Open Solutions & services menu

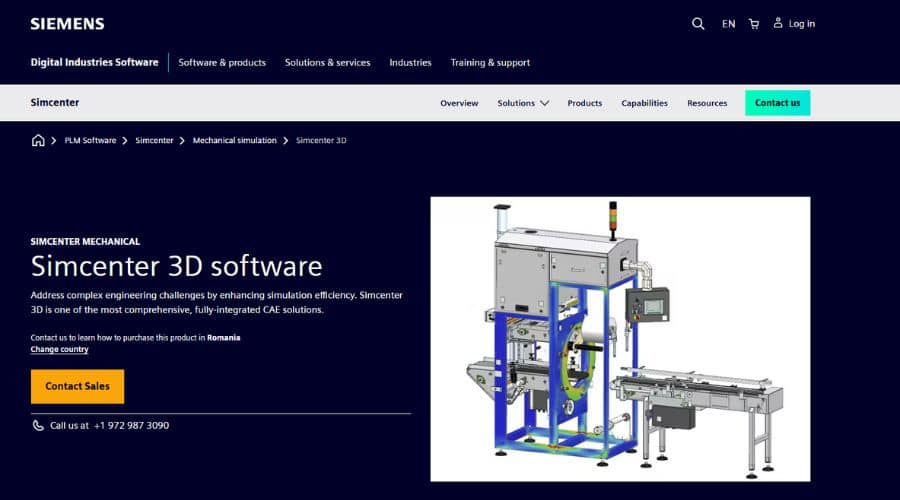click(328, 63)
